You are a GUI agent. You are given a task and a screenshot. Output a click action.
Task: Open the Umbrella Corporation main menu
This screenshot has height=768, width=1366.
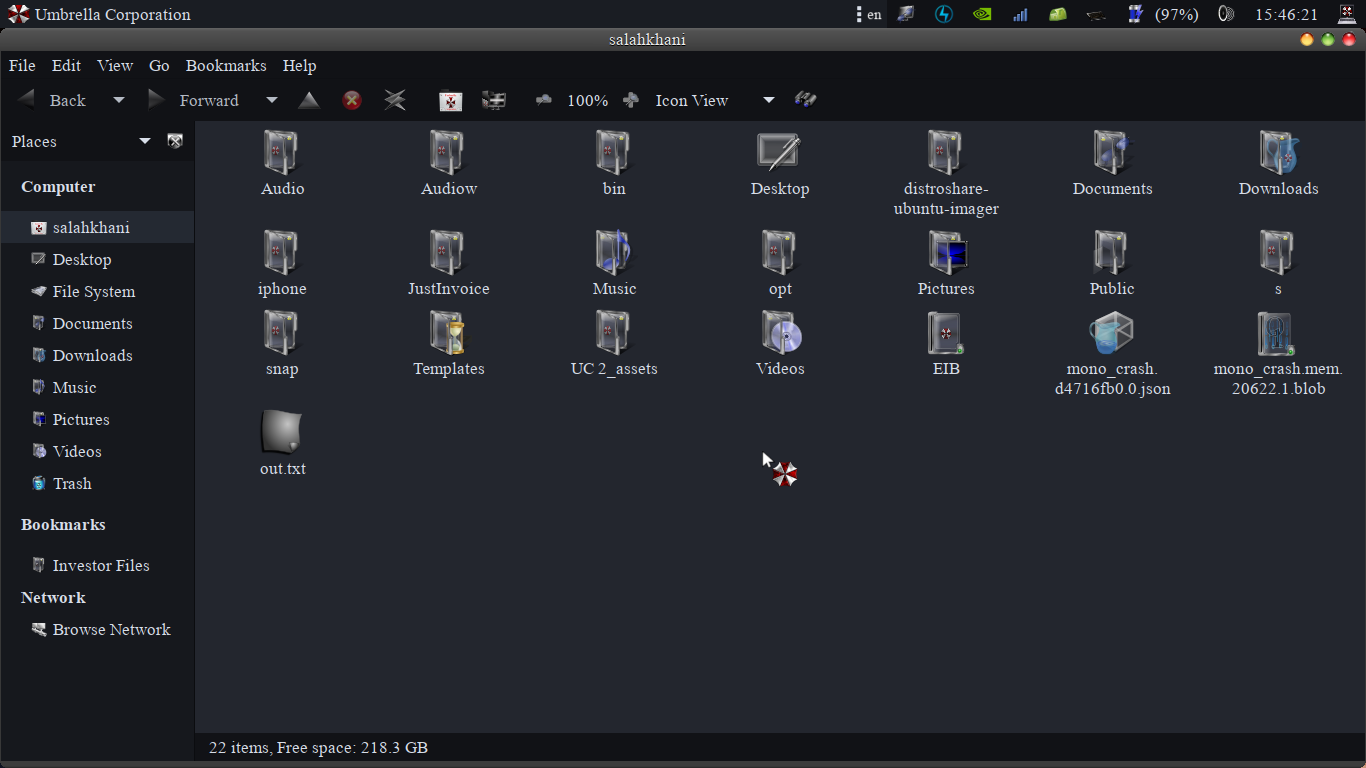click(x=99, y=14)
